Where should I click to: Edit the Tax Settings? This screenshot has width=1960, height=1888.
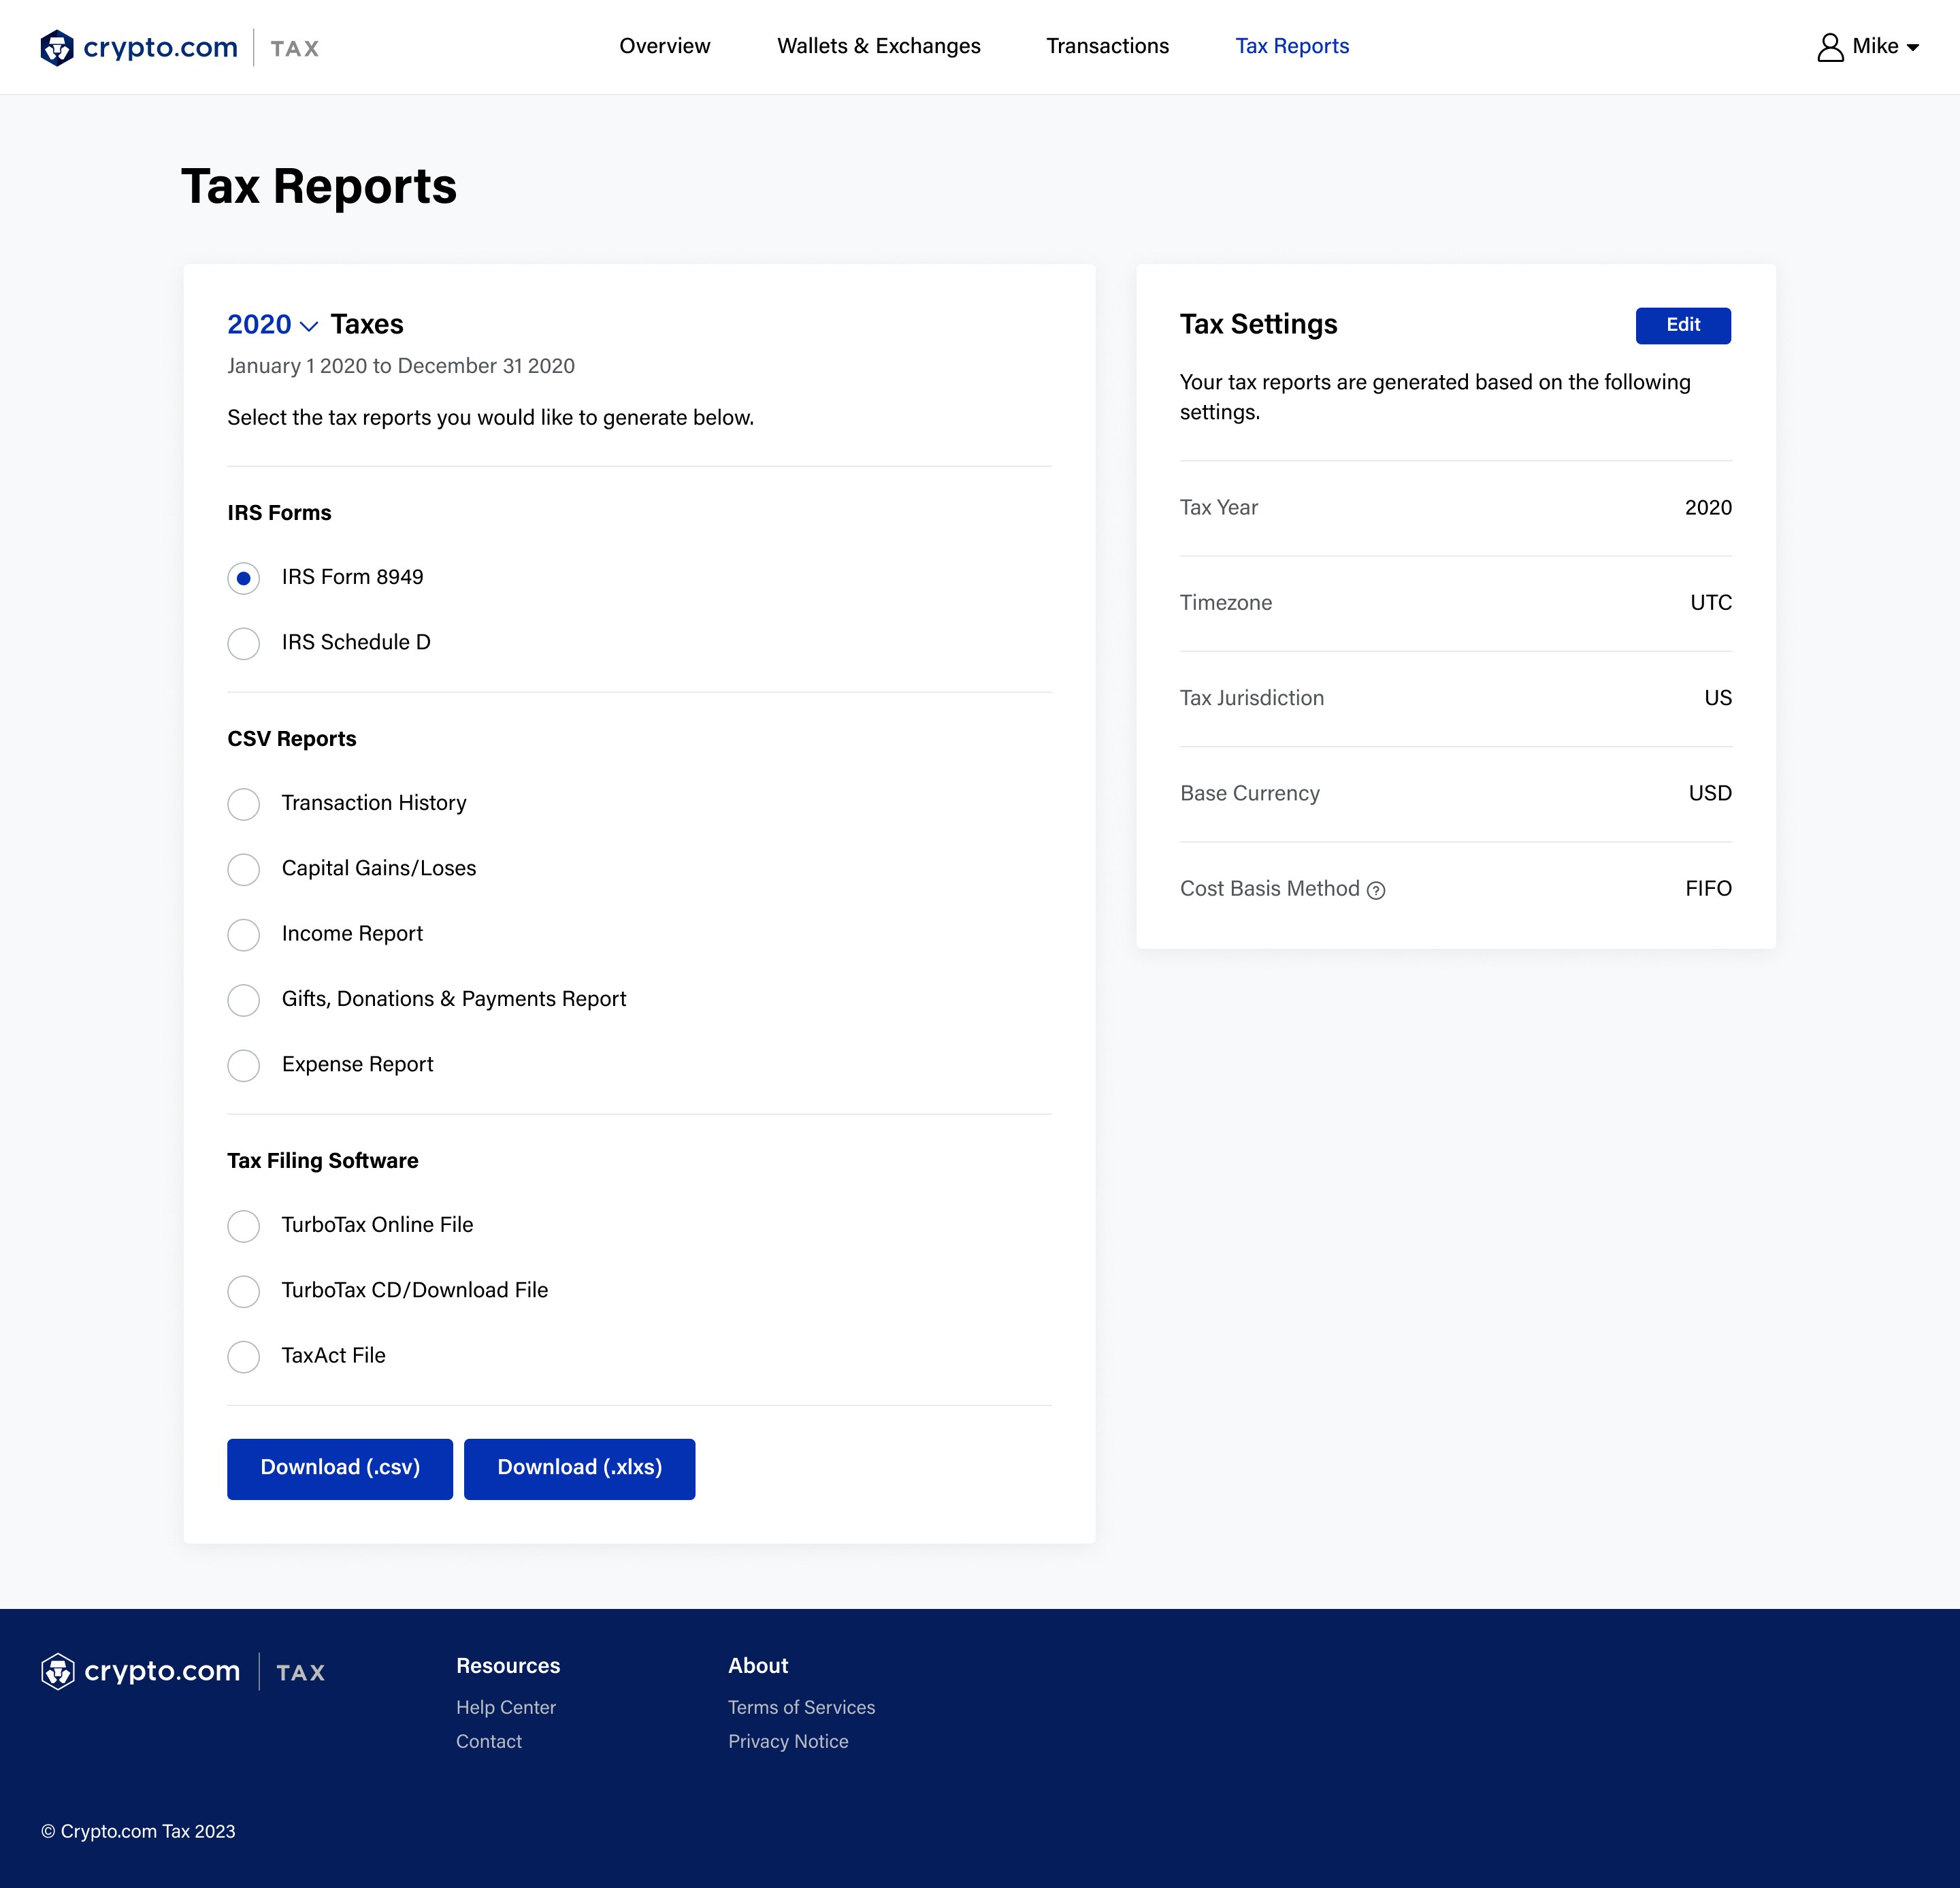click(x=1682, y=325)
